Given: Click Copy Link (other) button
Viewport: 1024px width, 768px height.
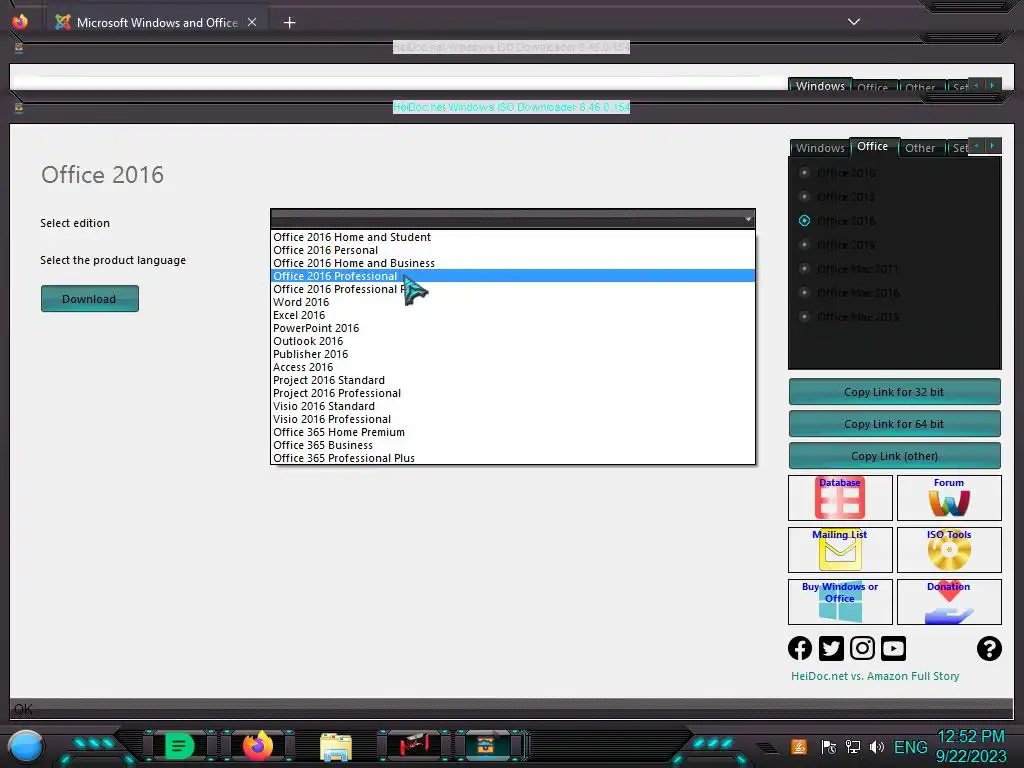Looking at the screenshot, I should coord(894,456).
